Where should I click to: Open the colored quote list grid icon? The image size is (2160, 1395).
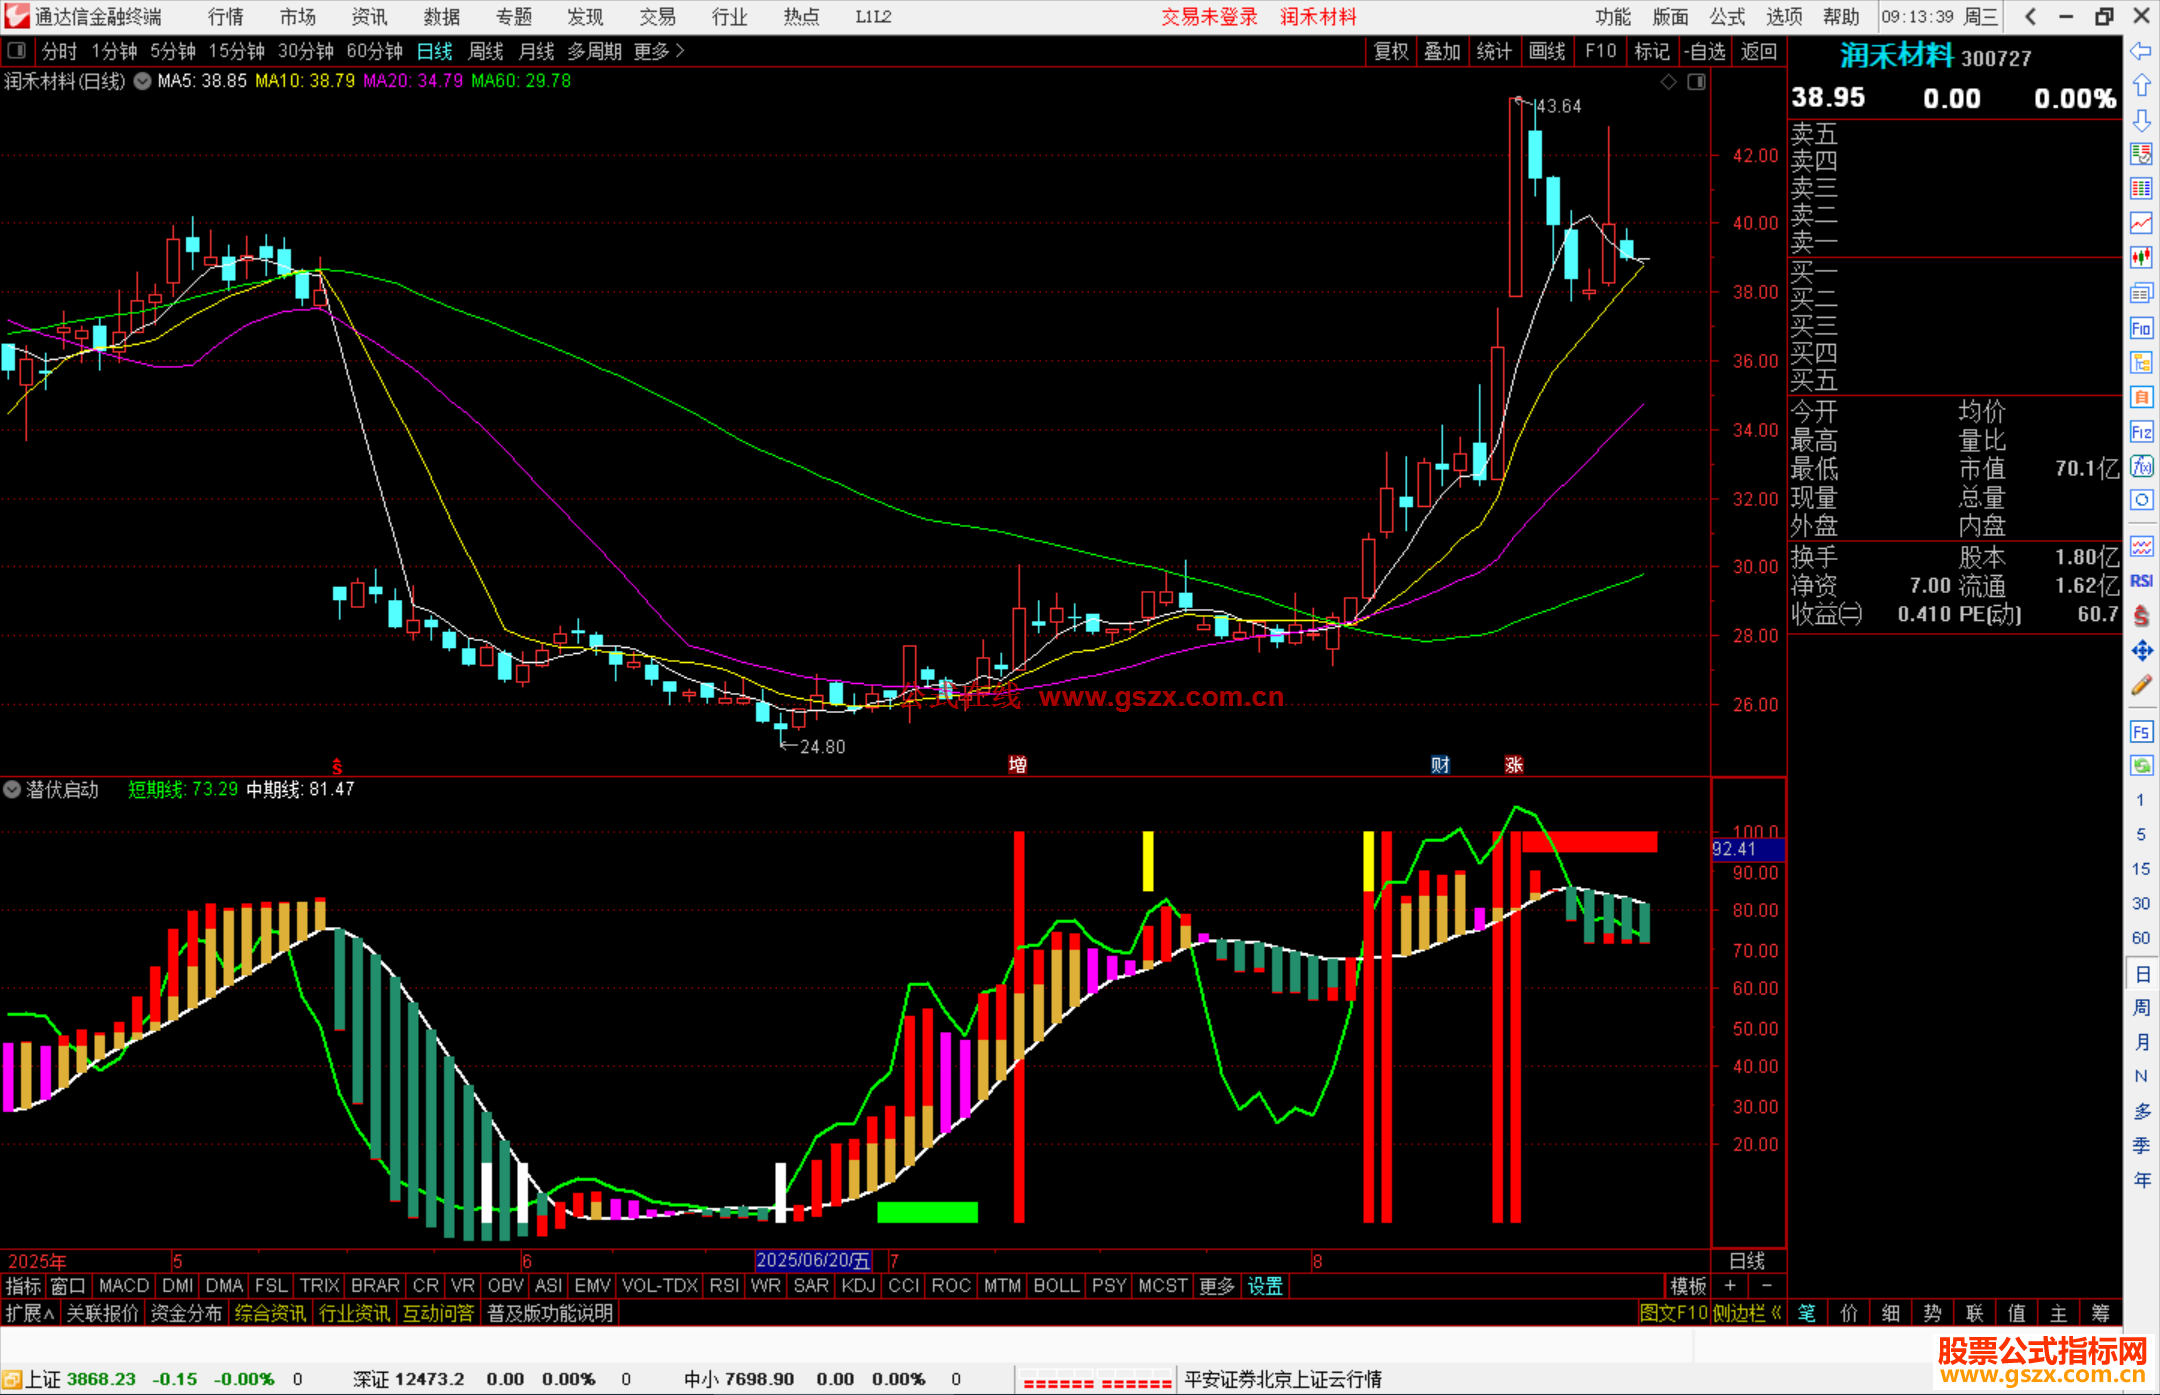click(x=2141, y=188)
